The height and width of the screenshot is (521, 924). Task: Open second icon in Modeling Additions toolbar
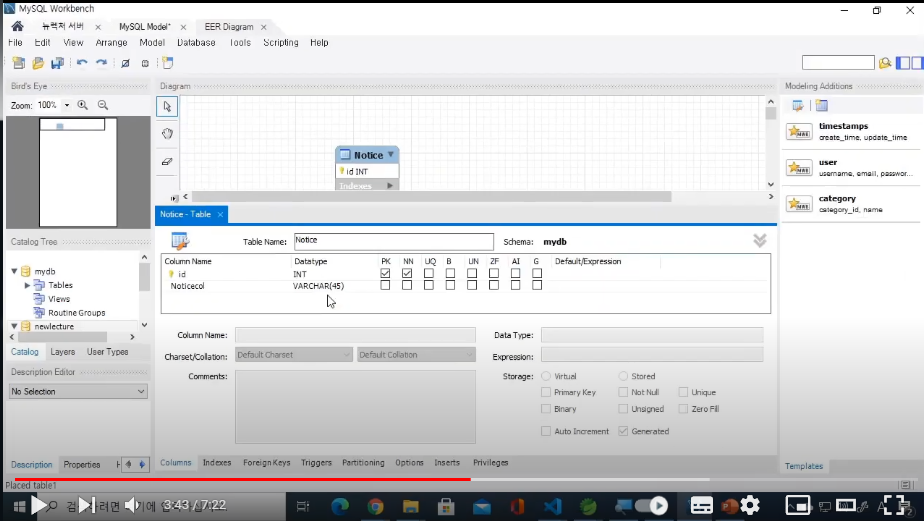pos(822,106)
